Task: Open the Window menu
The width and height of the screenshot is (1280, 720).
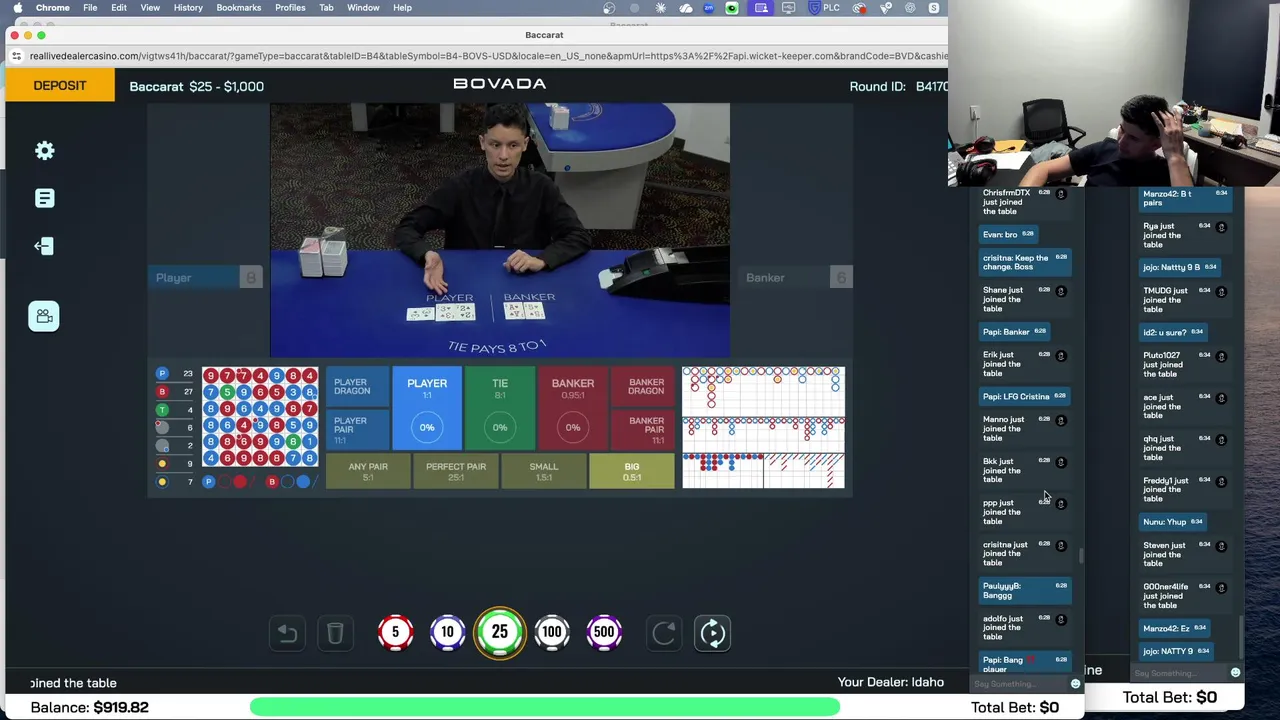Action: click(363, 7)
